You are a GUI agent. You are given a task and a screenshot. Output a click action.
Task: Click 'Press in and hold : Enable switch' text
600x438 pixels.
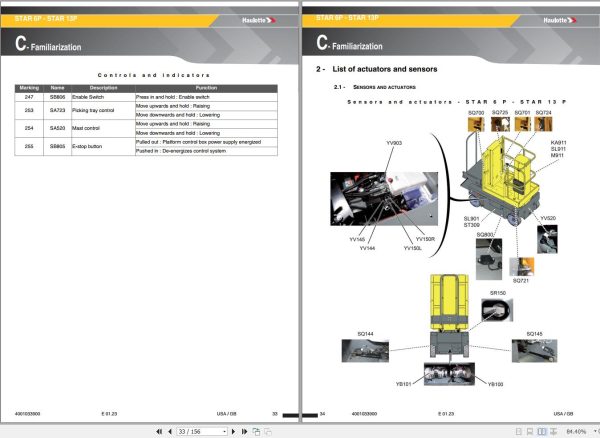coord(173,97)
